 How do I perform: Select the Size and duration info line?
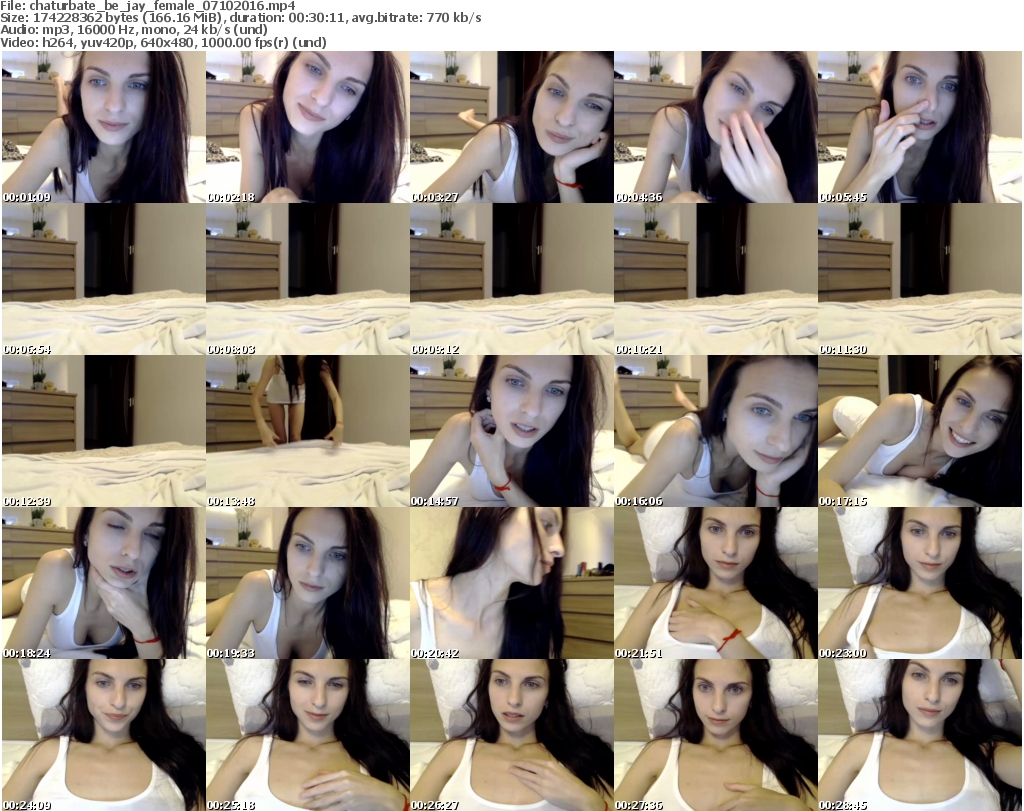click(241, 18)
